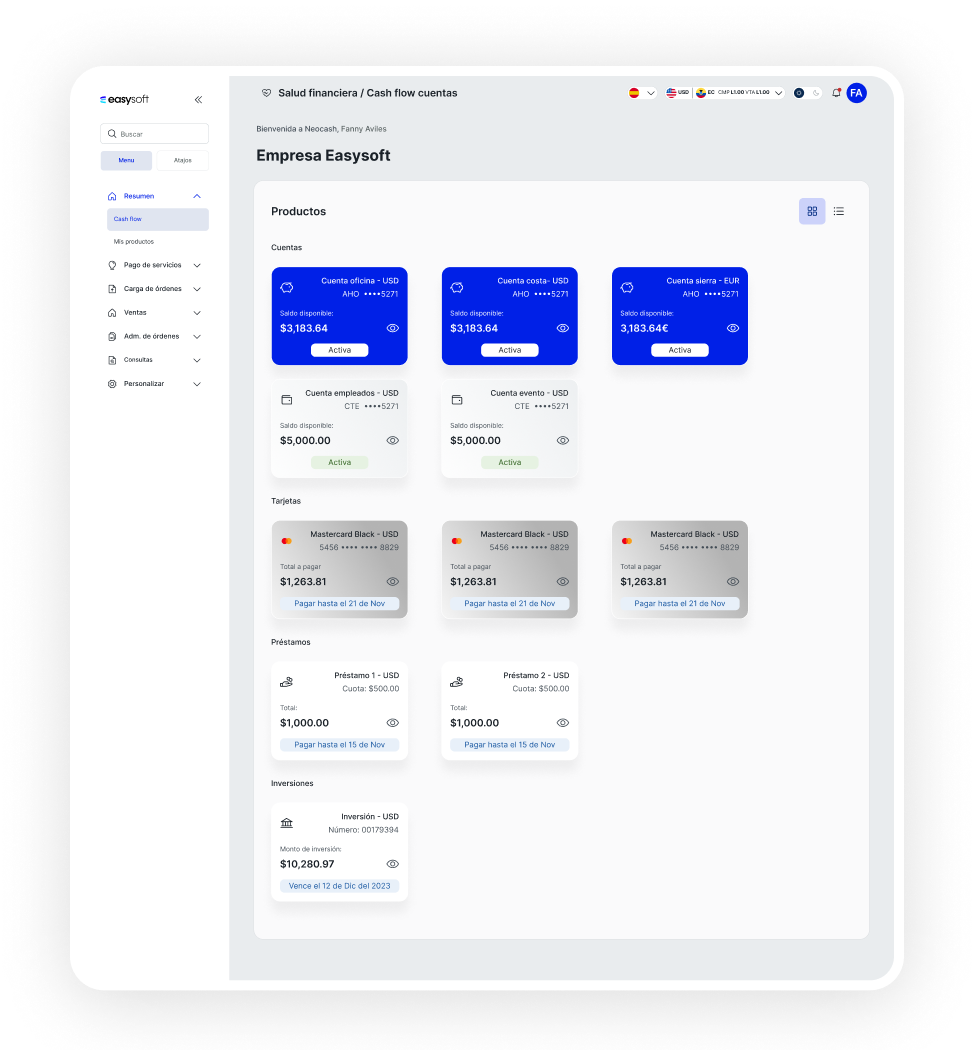Collapse the sidebar with double chevron icon

(x=198, y=100)
